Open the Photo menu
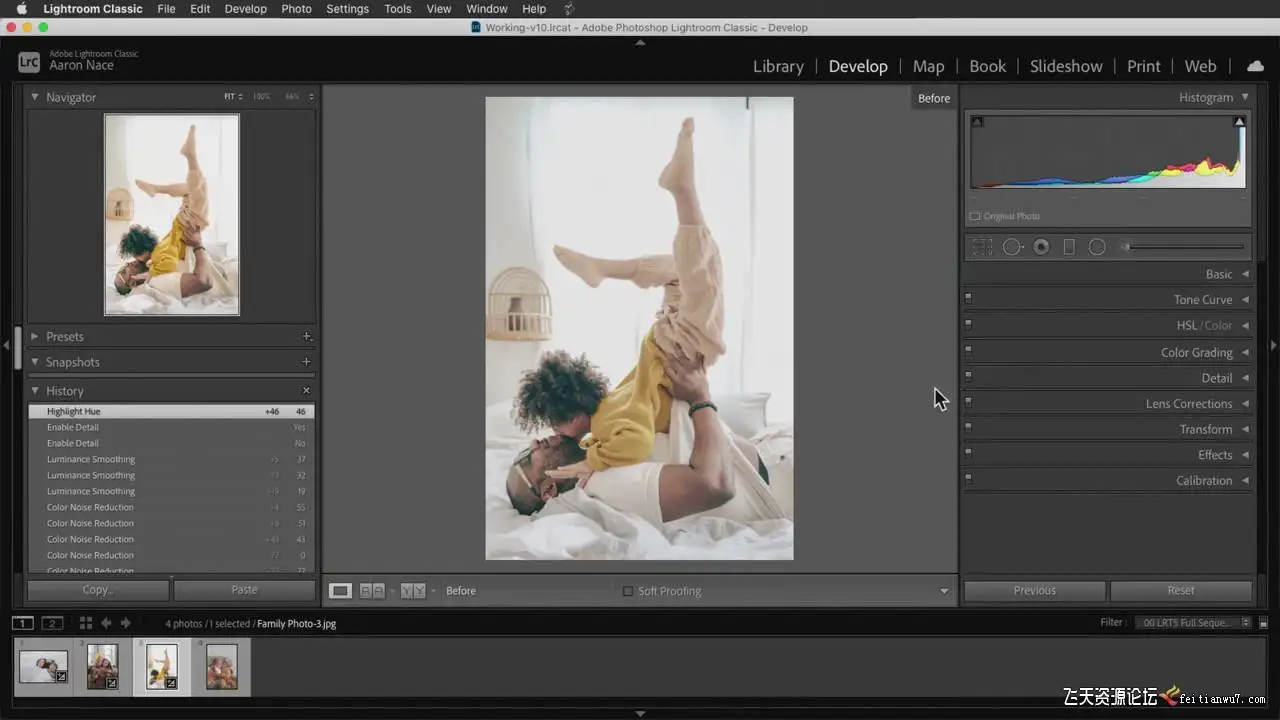 (x=296, y=9)
